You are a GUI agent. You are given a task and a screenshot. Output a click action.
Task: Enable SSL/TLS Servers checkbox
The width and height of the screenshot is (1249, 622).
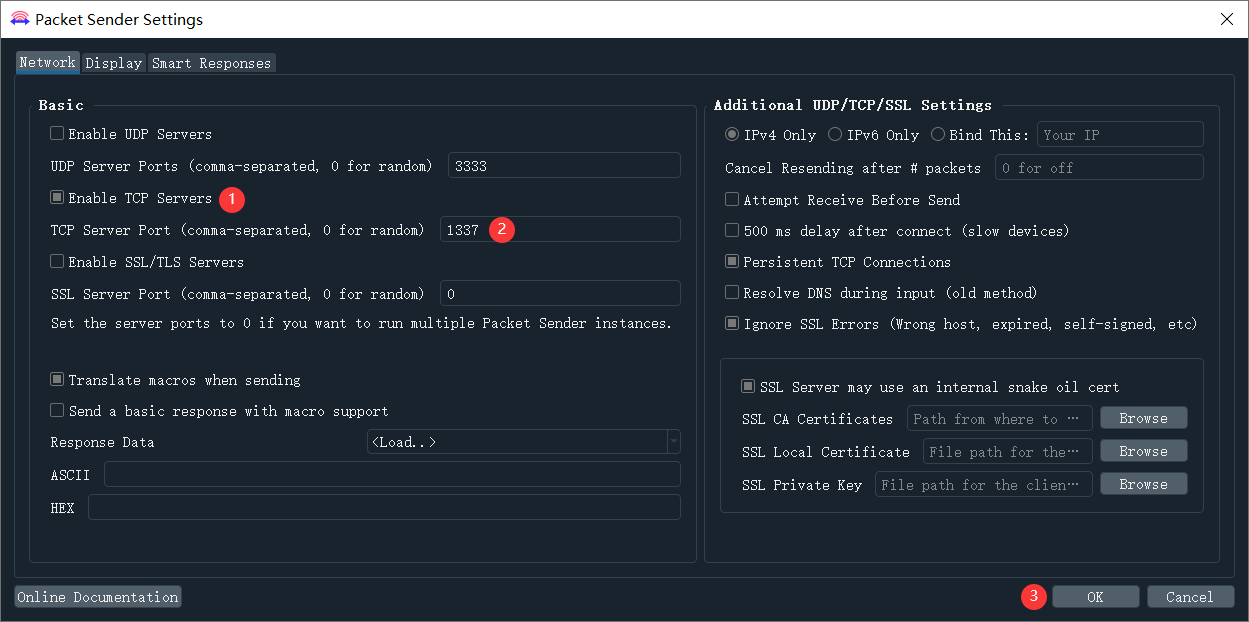coord(57,262)
